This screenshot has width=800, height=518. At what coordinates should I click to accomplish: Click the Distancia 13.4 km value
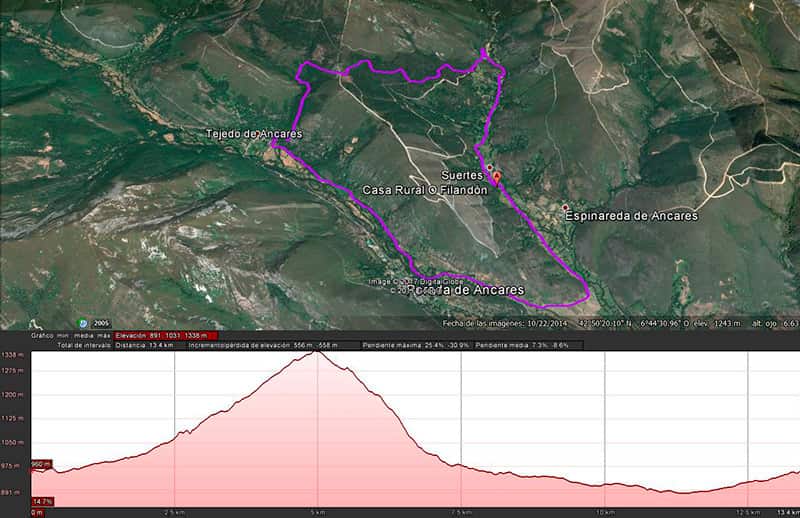144,346
